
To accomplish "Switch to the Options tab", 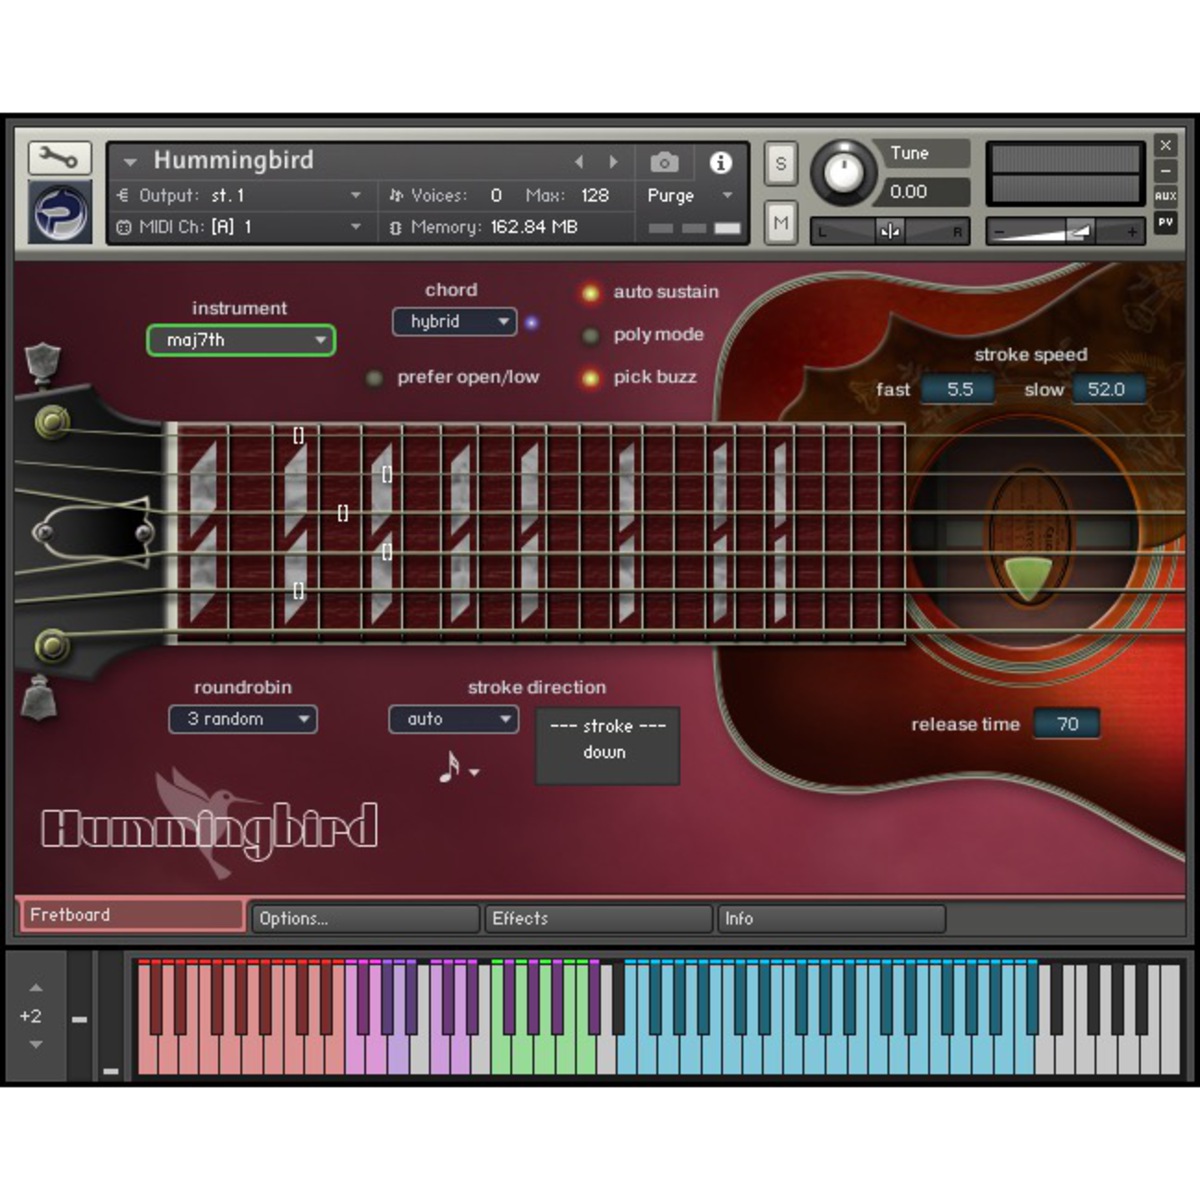I will pos(365,918).
